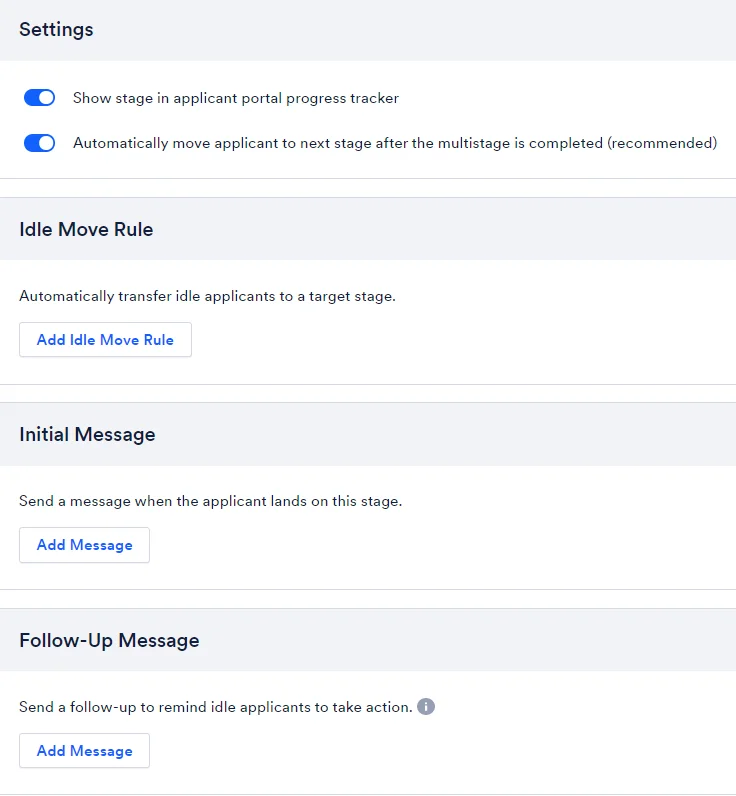Disable Show stage in applicant portal toggle

(x=40, y=97)
